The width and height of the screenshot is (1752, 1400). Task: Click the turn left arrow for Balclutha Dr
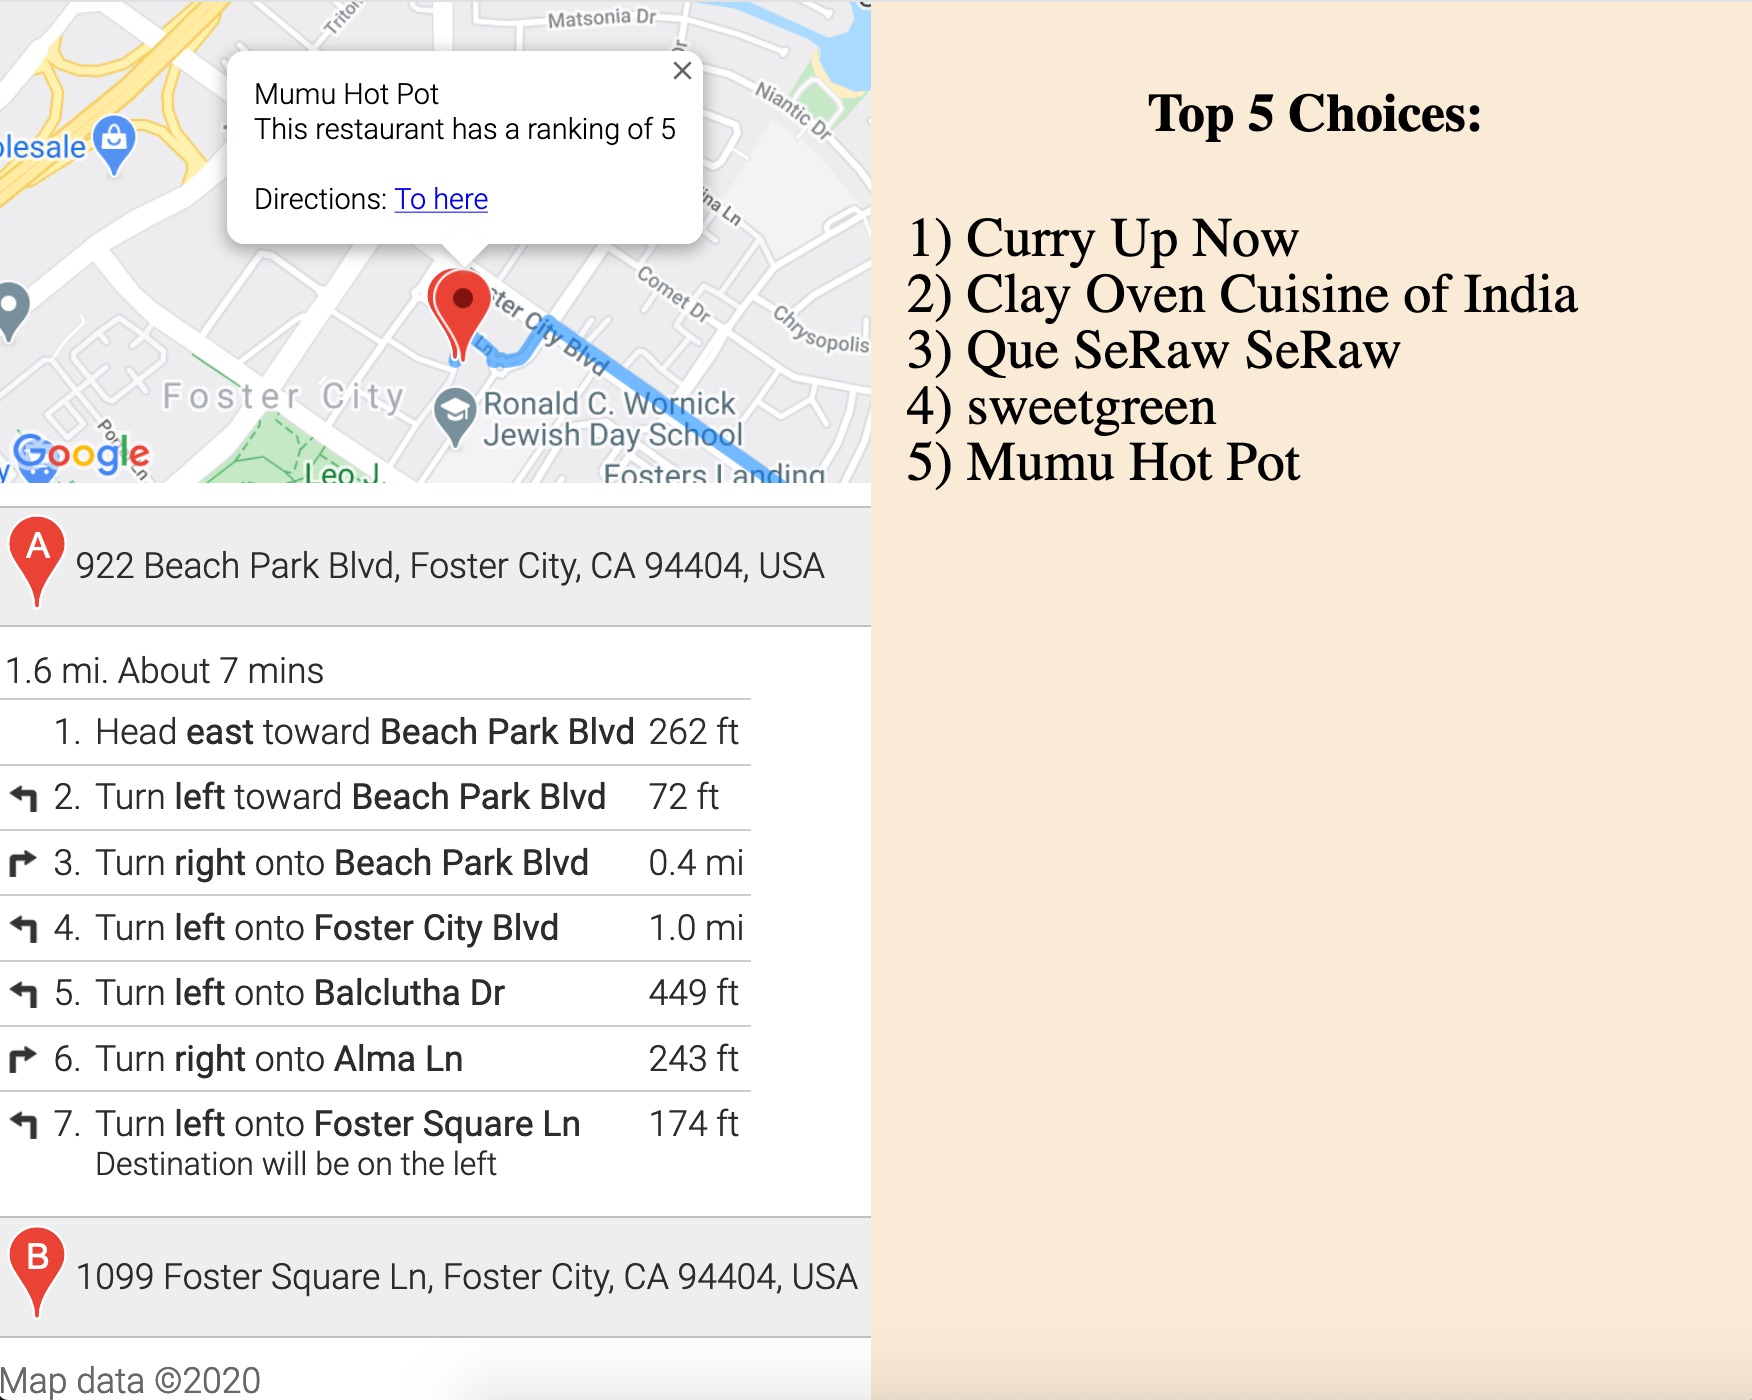tap(23, 993)
